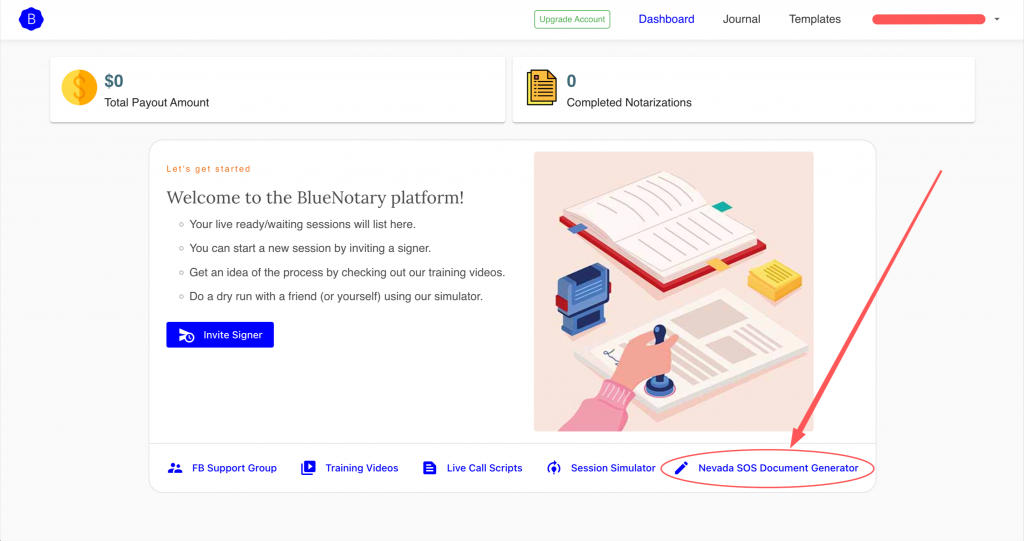Click the 'live ready/waiting sessions' bullet

[302, 224]
